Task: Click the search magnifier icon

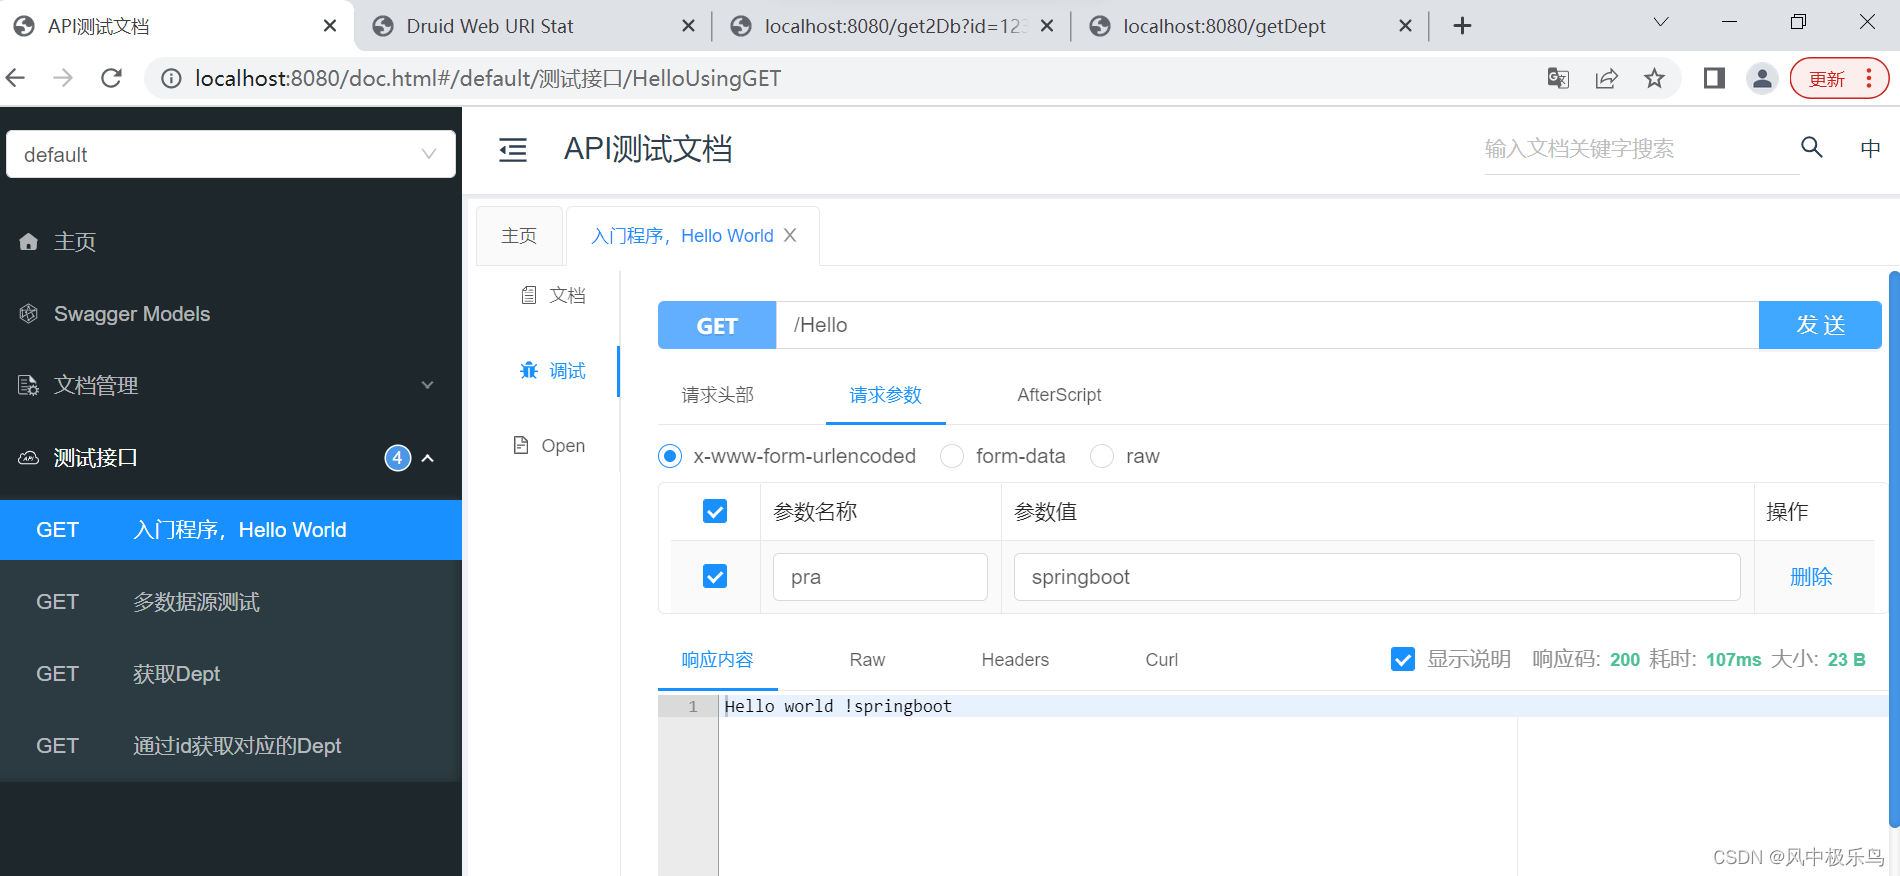Action: pyautogui.click(x=1812, y=148)
